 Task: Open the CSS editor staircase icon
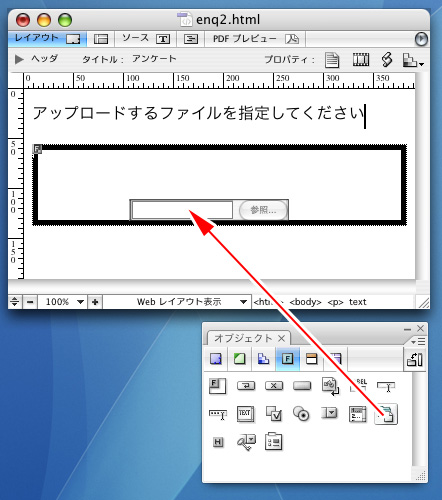tap(413, 60)
